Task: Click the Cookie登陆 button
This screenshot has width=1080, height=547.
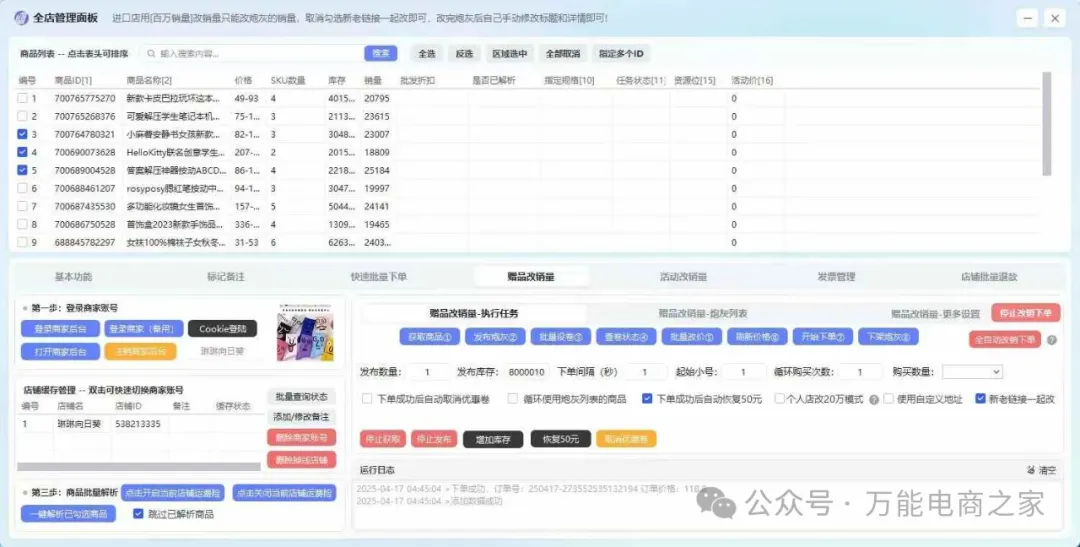Action: (x=221, y=329)
